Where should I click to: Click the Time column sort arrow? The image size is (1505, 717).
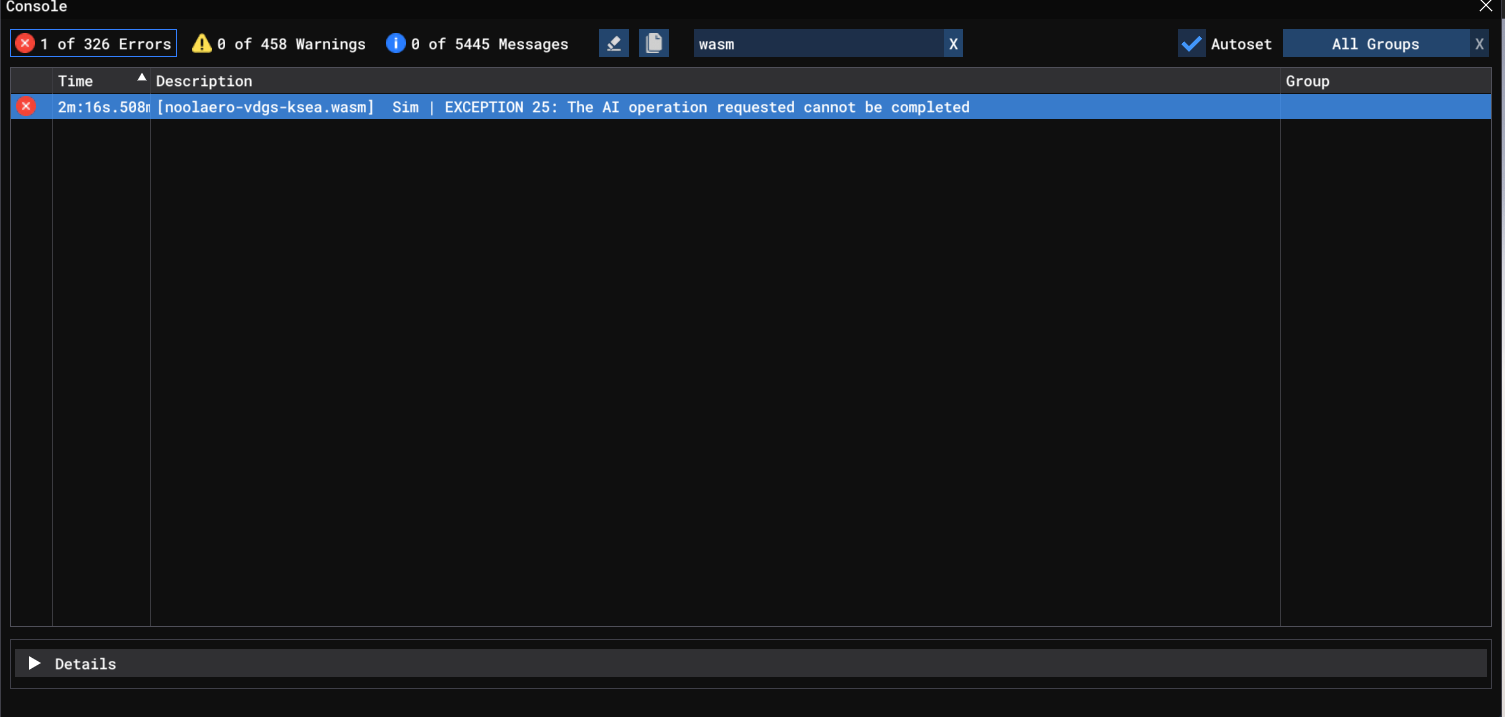[x=141, y=78]
